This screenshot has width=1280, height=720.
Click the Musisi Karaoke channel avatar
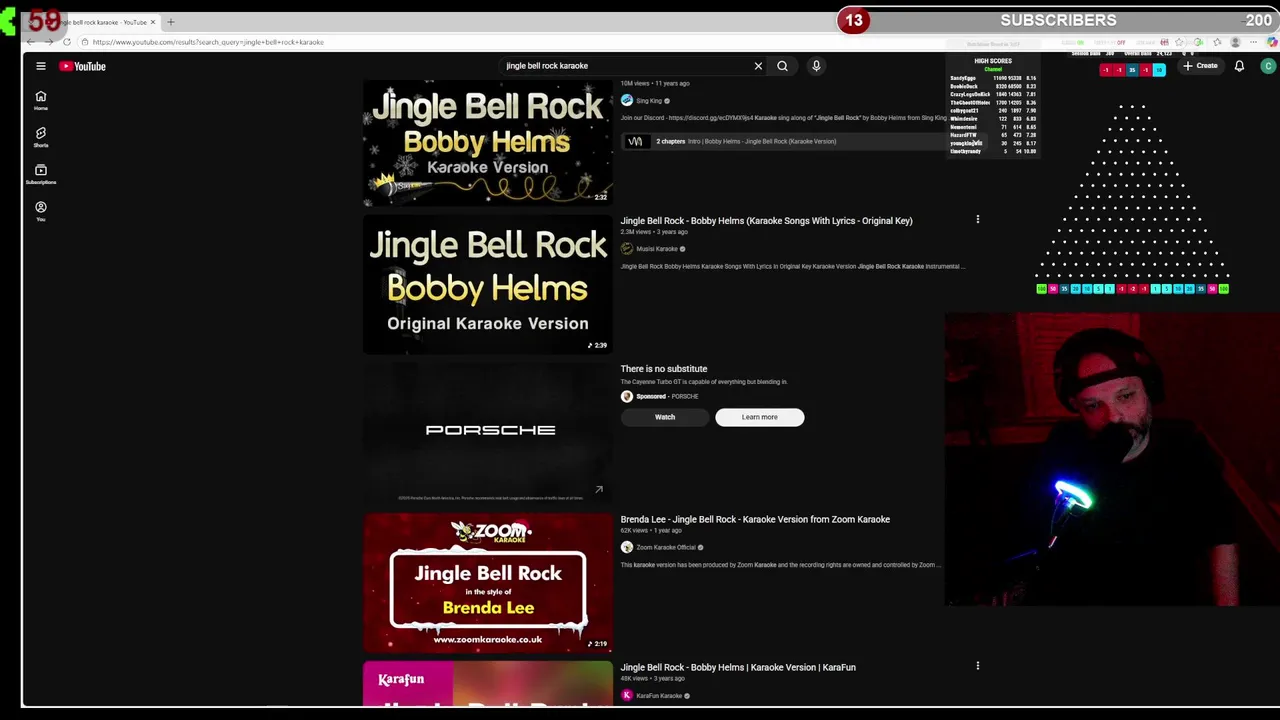(x=627, y=249)
